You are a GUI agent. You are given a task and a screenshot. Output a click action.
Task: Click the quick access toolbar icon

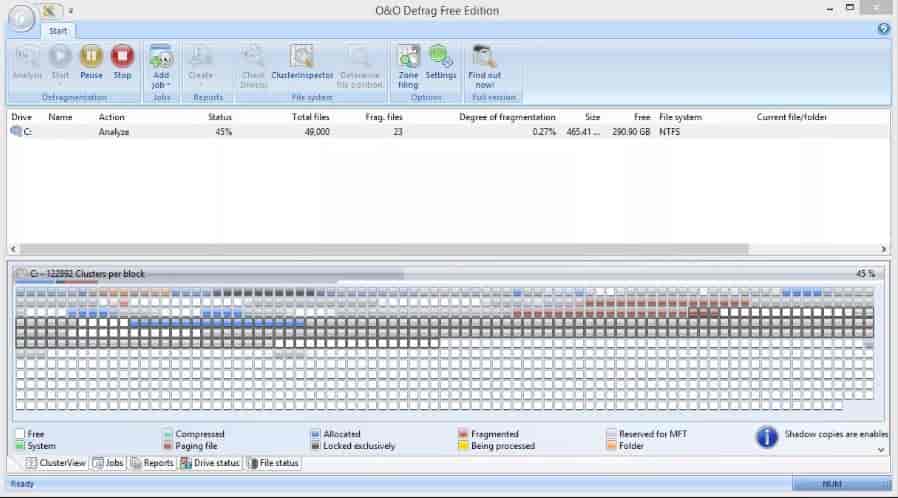pos(51,10)
